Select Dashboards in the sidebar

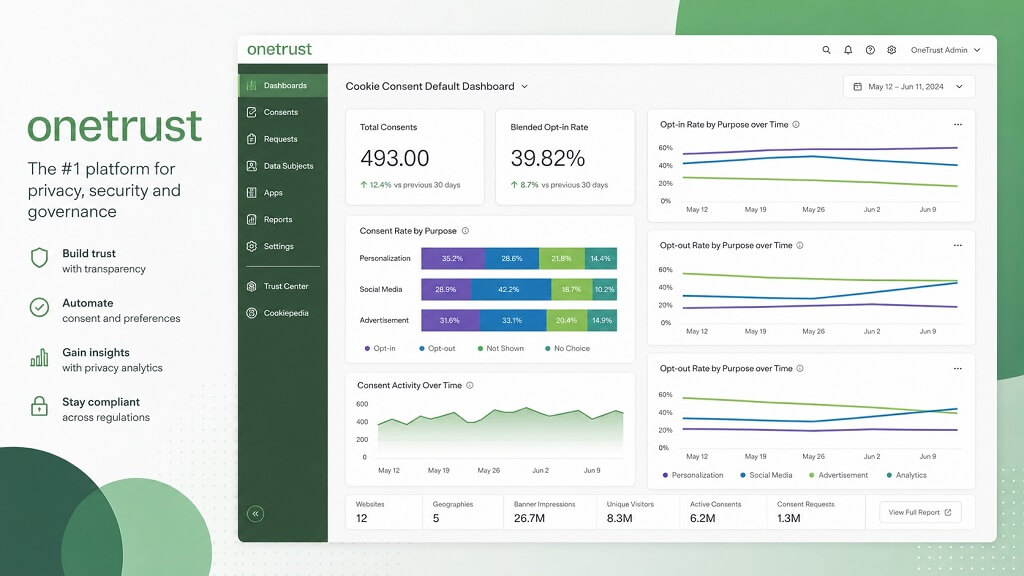coord(283,86)
